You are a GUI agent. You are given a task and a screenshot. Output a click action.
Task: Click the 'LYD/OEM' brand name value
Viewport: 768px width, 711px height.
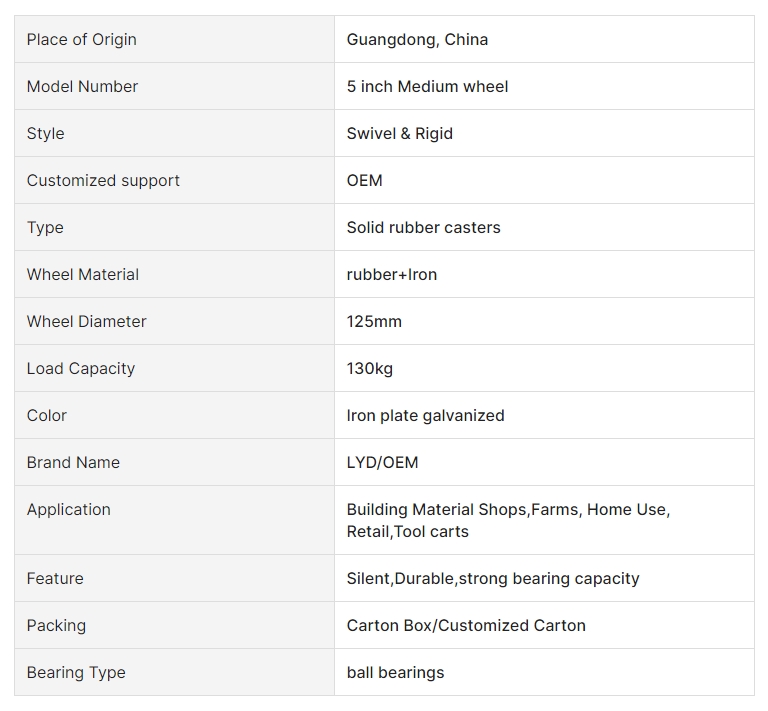coord(383,462)
